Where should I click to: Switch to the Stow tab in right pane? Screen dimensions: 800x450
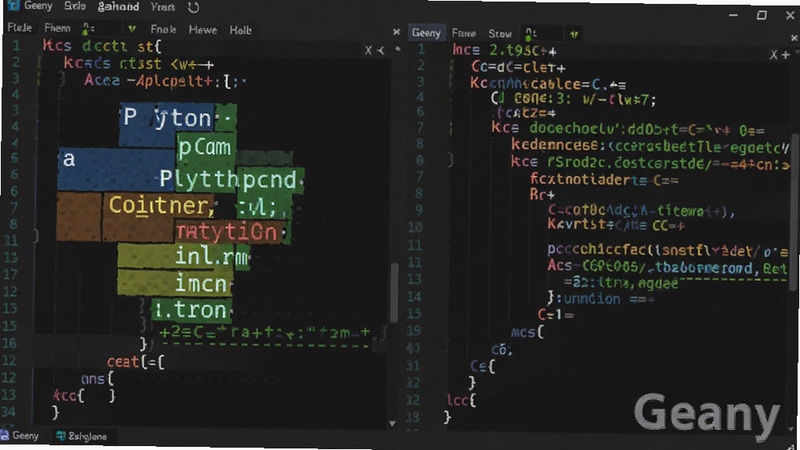pyautogui.click(x=500, y=34)
